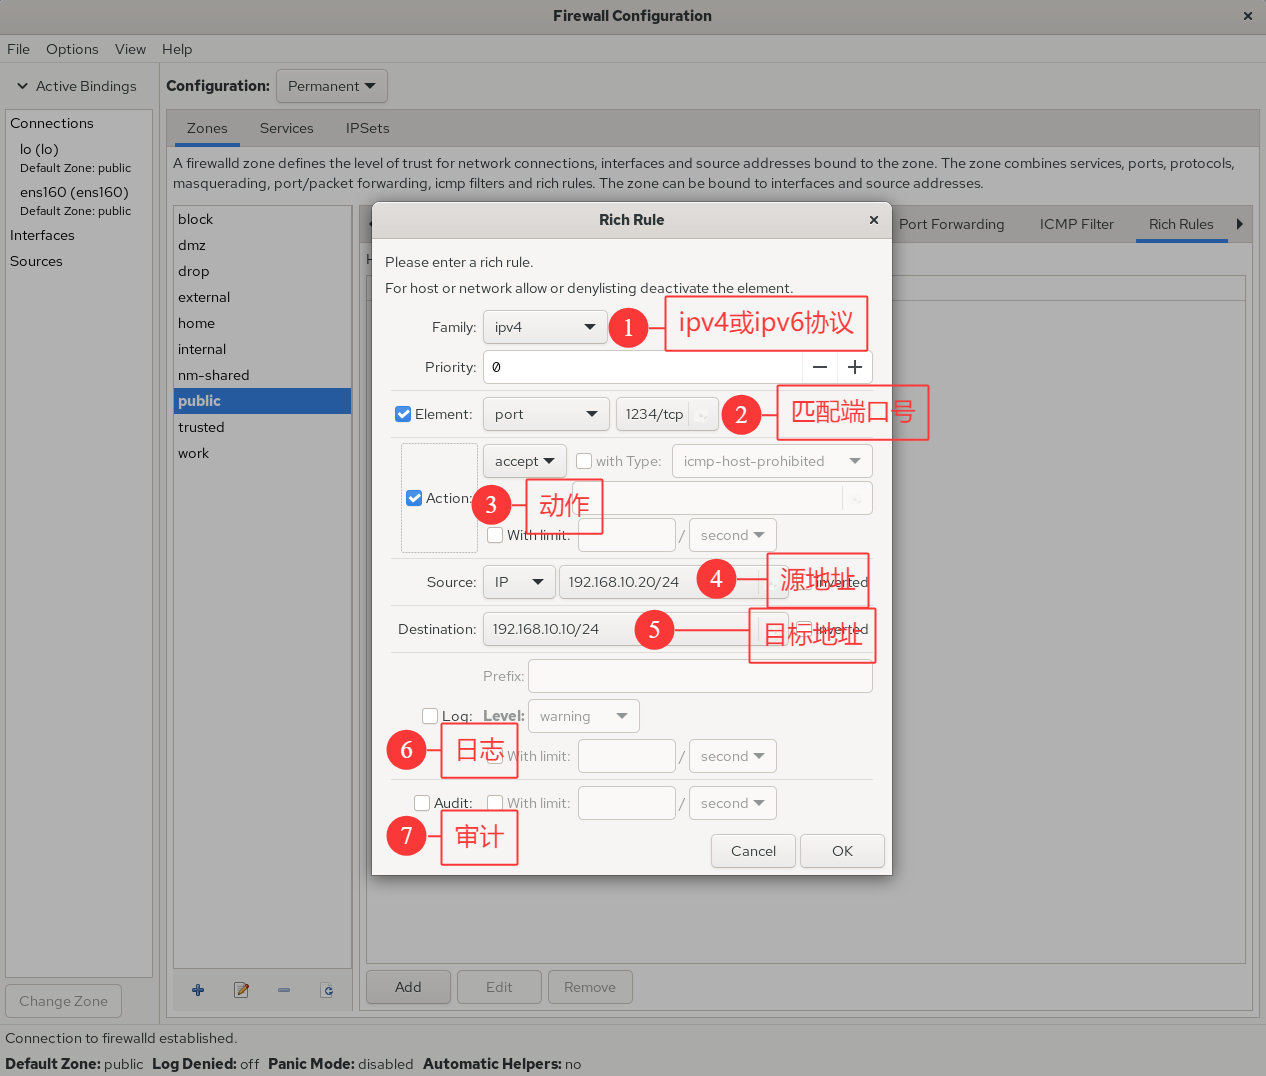The height and width of the screenshot is (1076, 1266).
Task: Collapse the Active Bindings section
Action: coord(22,86)
